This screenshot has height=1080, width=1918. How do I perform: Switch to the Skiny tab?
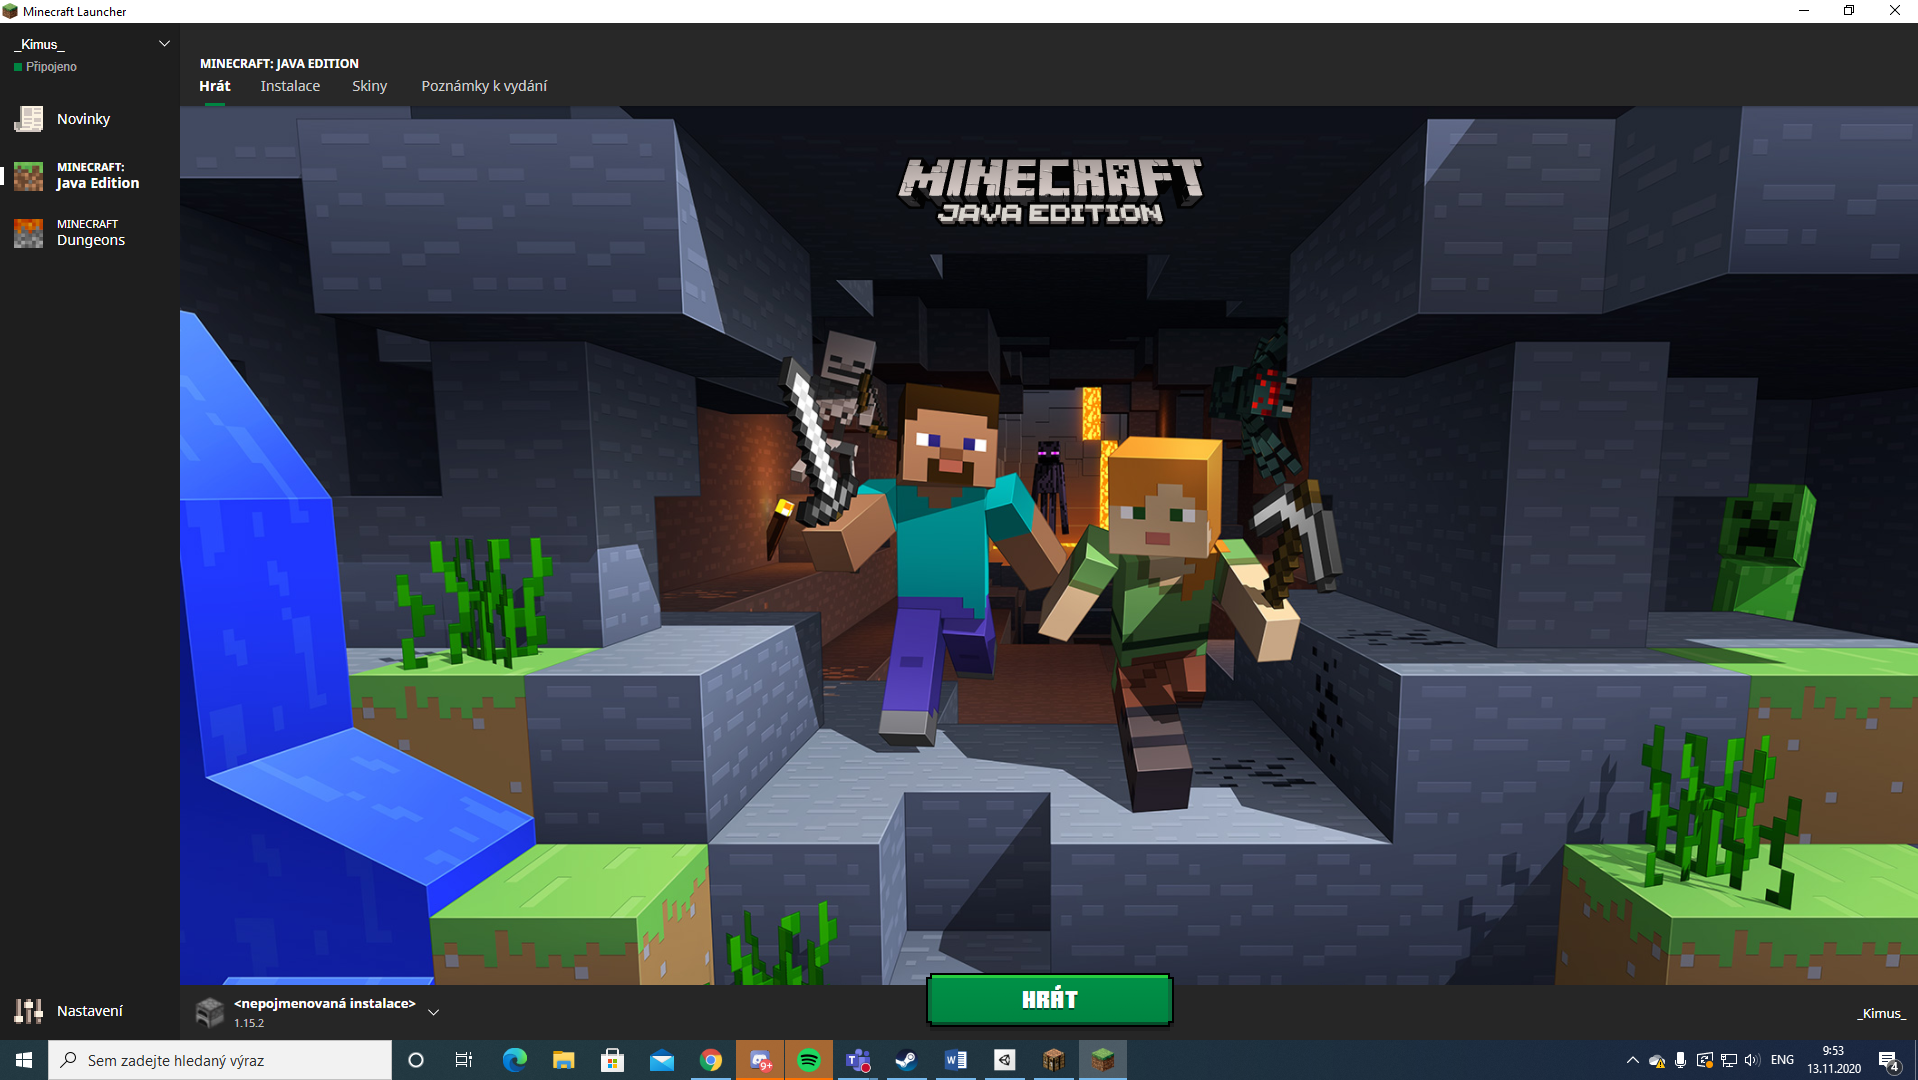click(x=369, y=86)
